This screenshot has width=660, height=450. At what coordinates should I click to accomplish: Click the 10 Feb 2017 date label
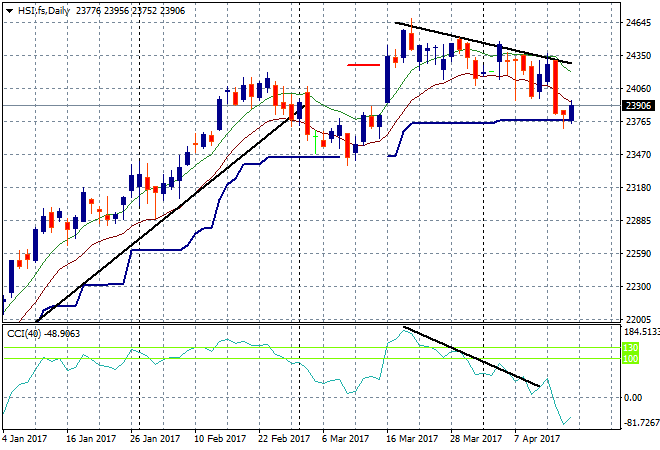220,439
